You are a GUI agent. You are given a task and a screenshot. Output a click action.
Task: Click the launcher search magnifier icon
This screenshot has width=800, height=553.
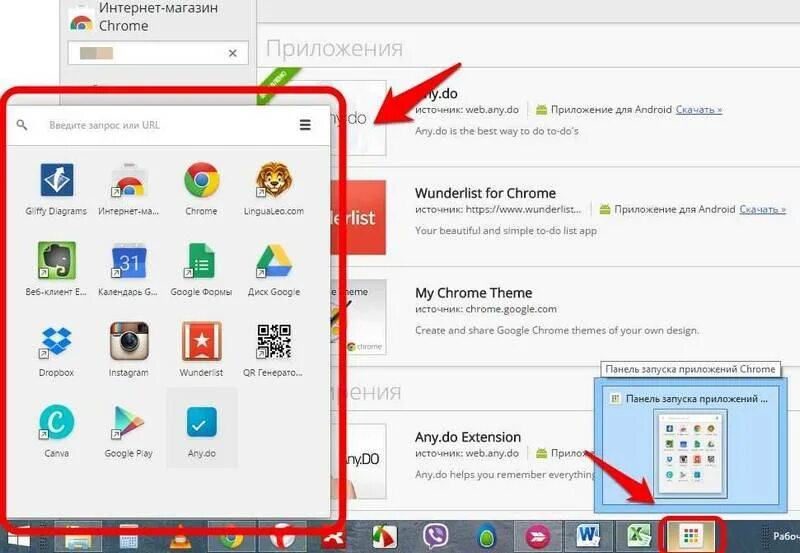(21, 124)
